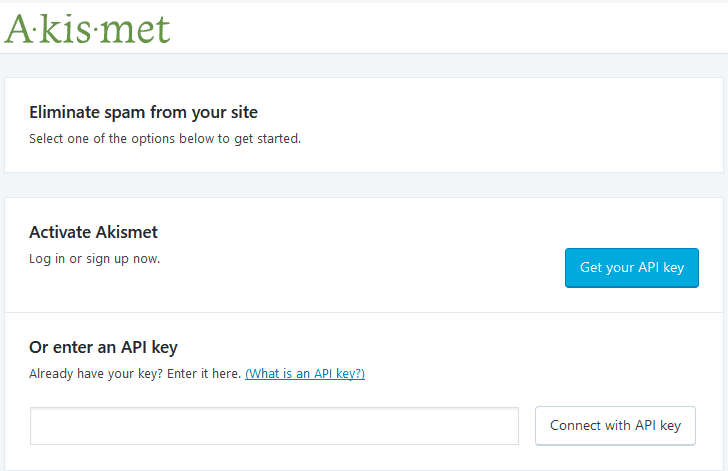Click the Select one of the options text

point(165,139)
